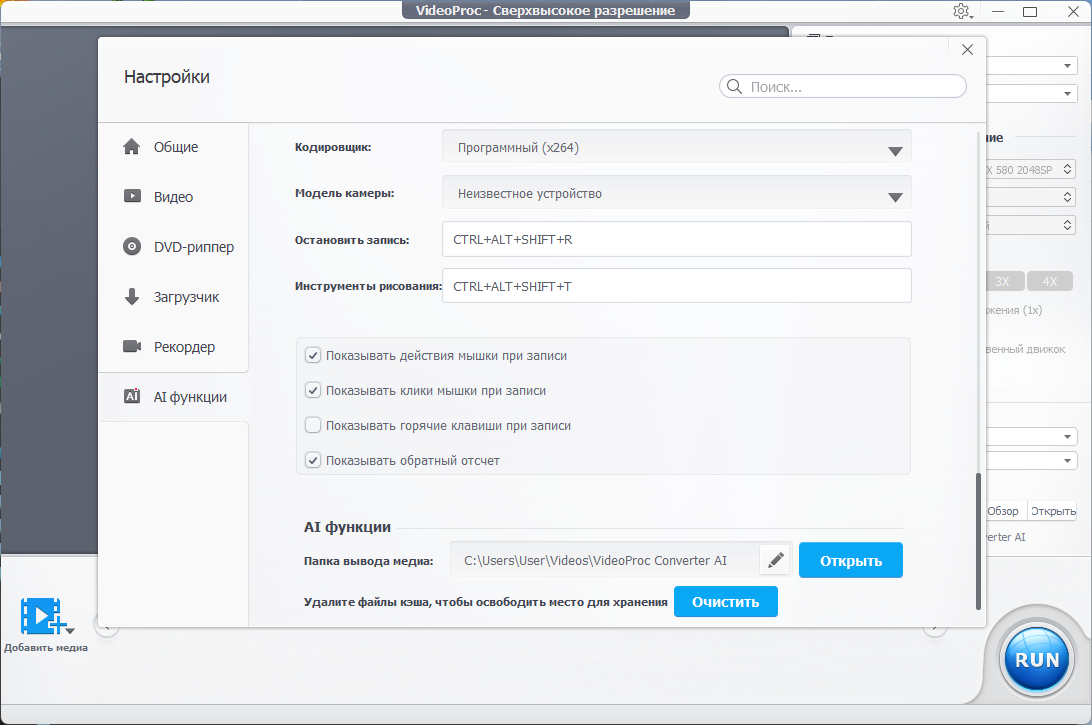Screen dimensions: 1092x725
Task: Enable Показывать горячие клавиши при записи
Action: point(313,425)
